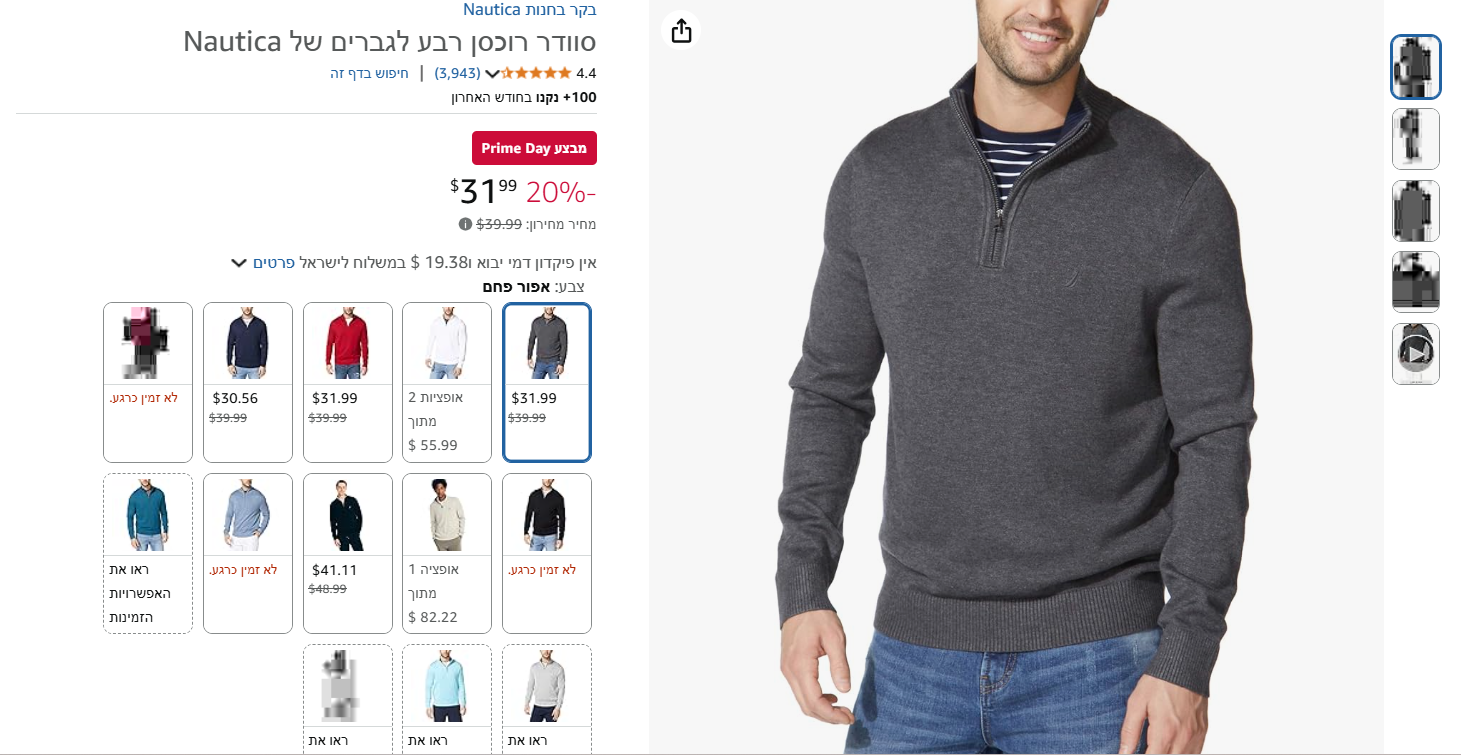Viewport: 1461px width, 755px height.
Task: View the third product image thumbnail
Action: pyautogui.click(x=1415, y=211)
